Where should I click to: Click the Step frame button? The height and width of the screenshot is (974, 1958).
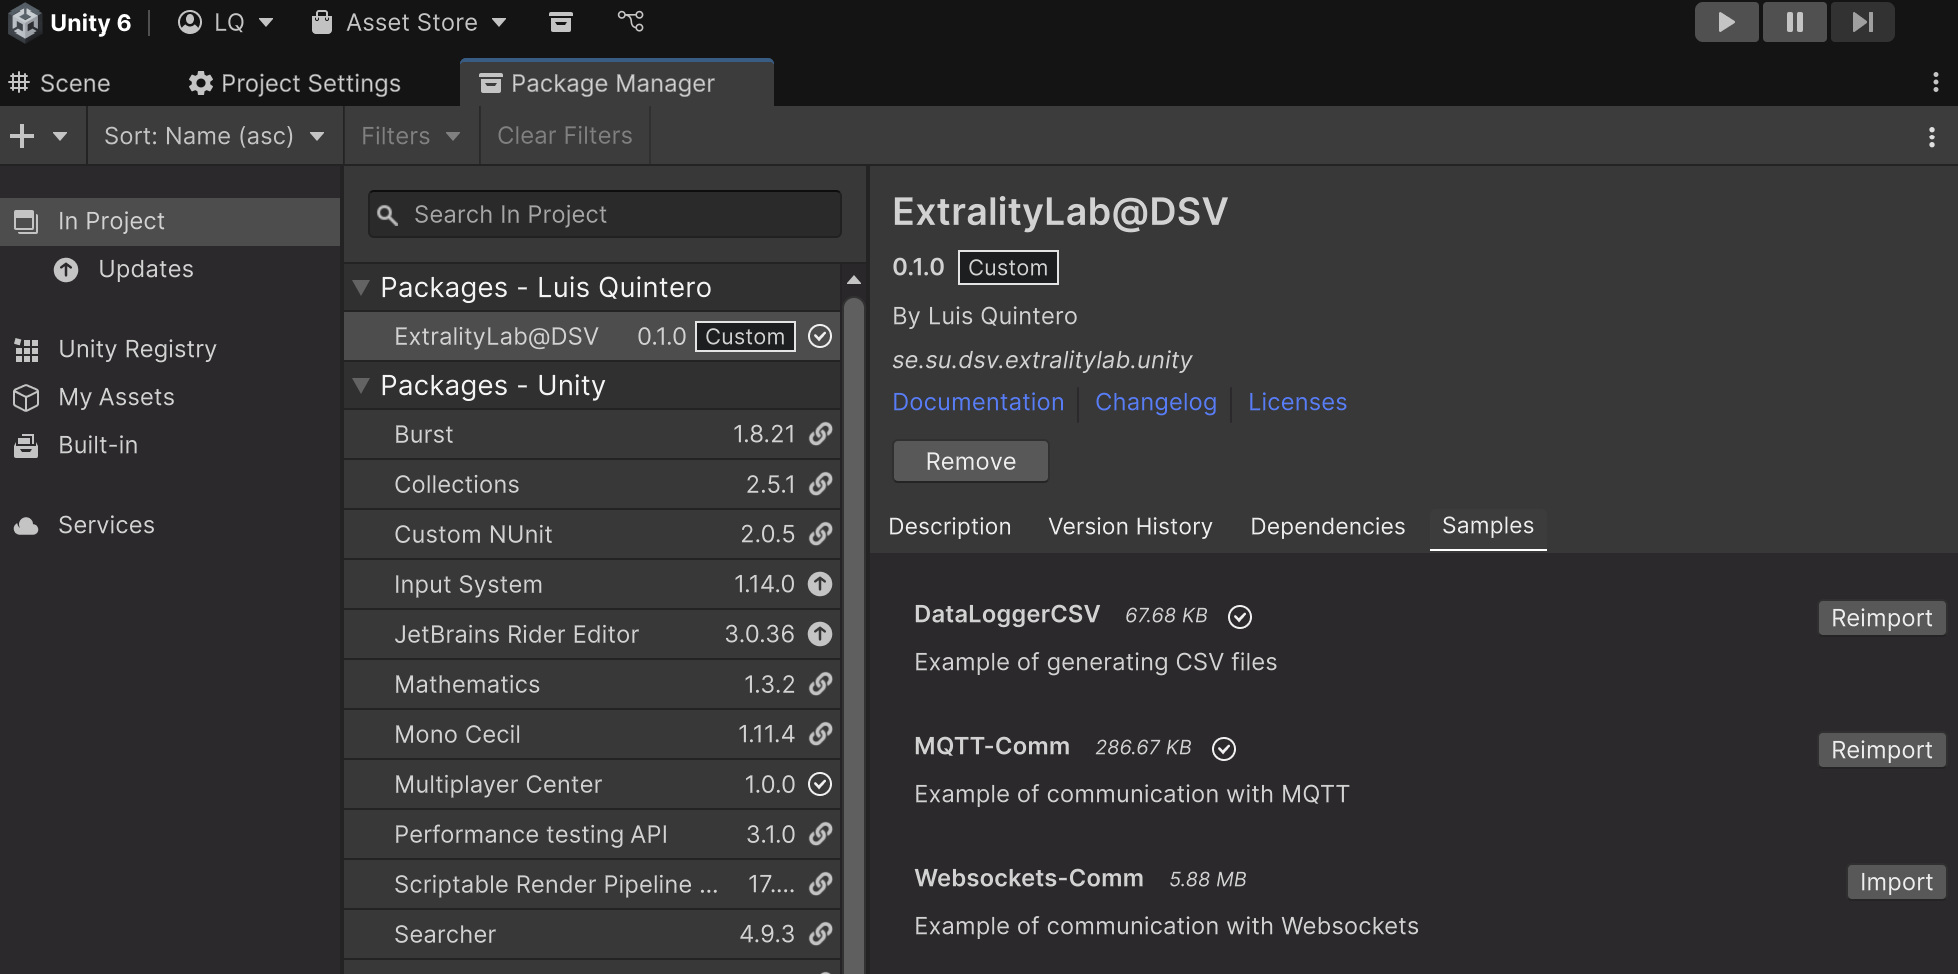pos(1862,22)
